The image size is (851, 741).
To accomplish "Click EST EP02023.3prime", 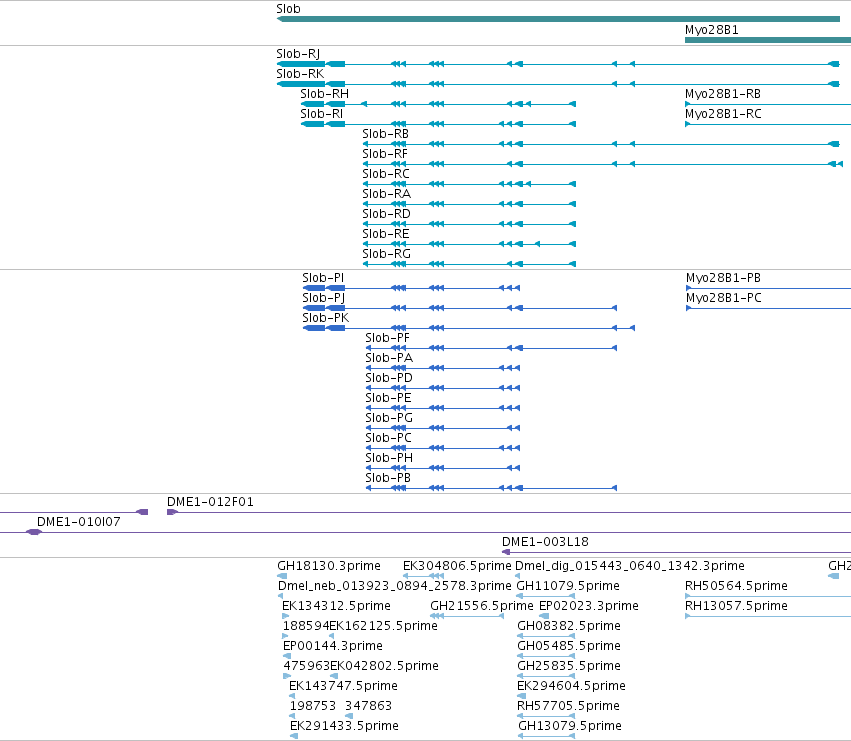I will pyautogui.click(x=588, y=606).
